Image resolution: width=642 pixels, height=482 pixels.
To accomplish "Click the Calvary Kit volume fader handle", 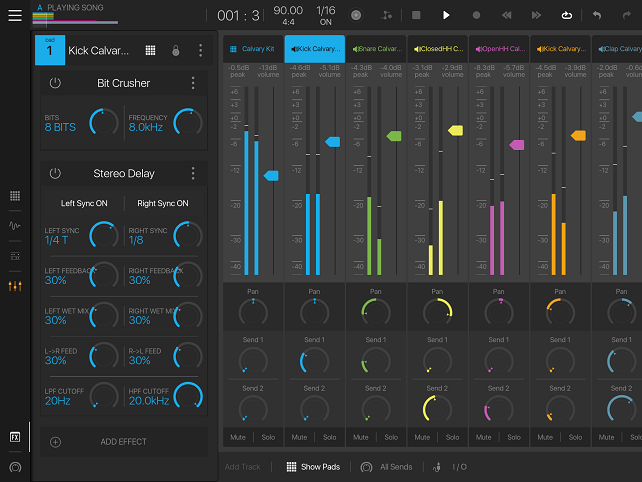I will 271,176.
